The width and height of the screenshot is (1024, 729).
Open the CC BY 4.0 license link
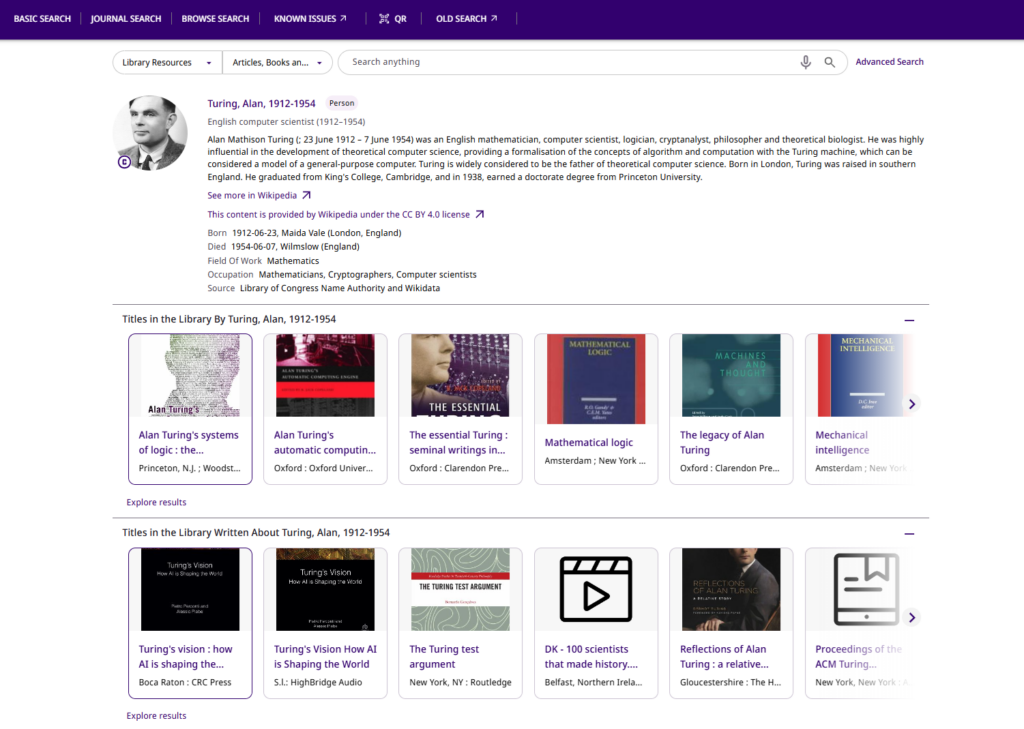coord(338,214)
